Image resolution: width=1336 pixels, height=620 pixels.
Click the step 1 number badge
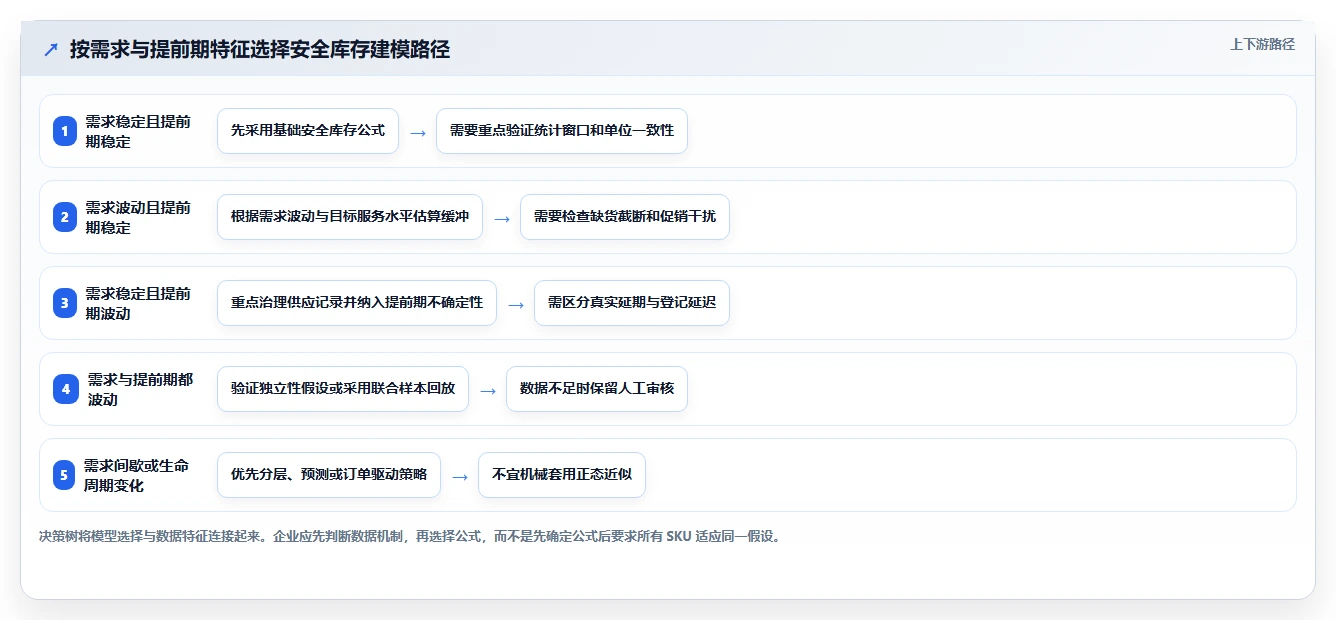click(x=65, y=131)
